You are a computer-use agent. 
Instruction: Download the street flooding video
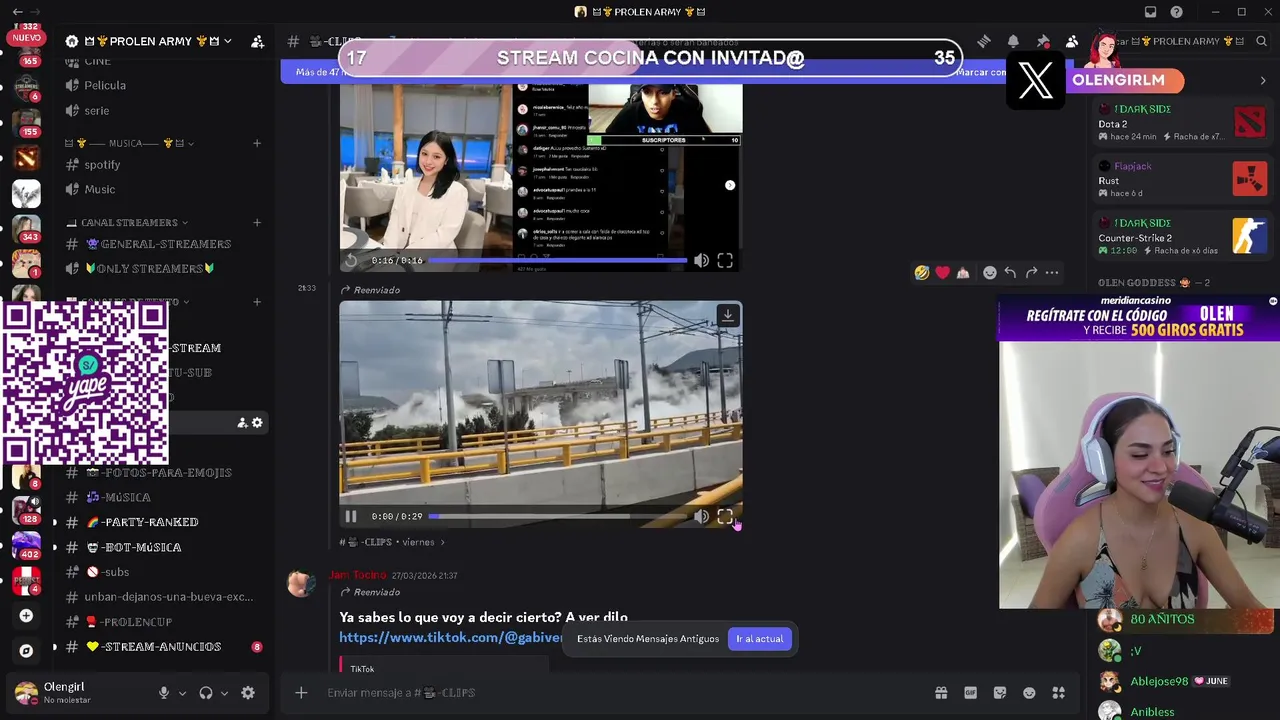tap(728, 315)
